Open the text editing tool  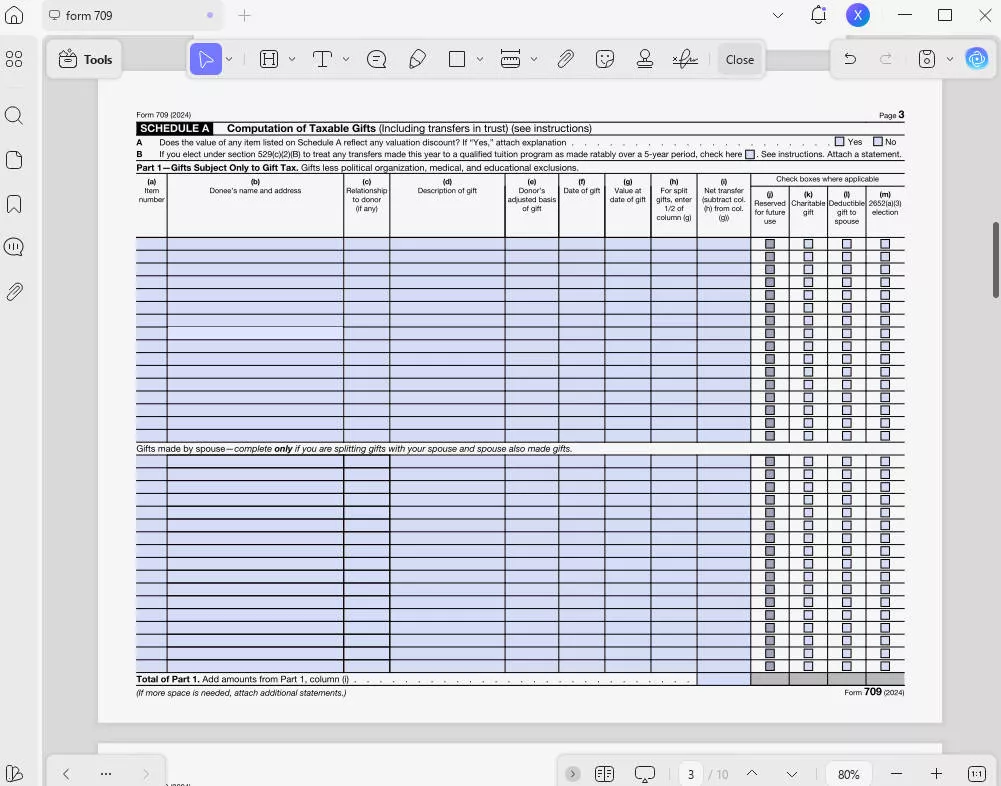click(x=320, y=59)
